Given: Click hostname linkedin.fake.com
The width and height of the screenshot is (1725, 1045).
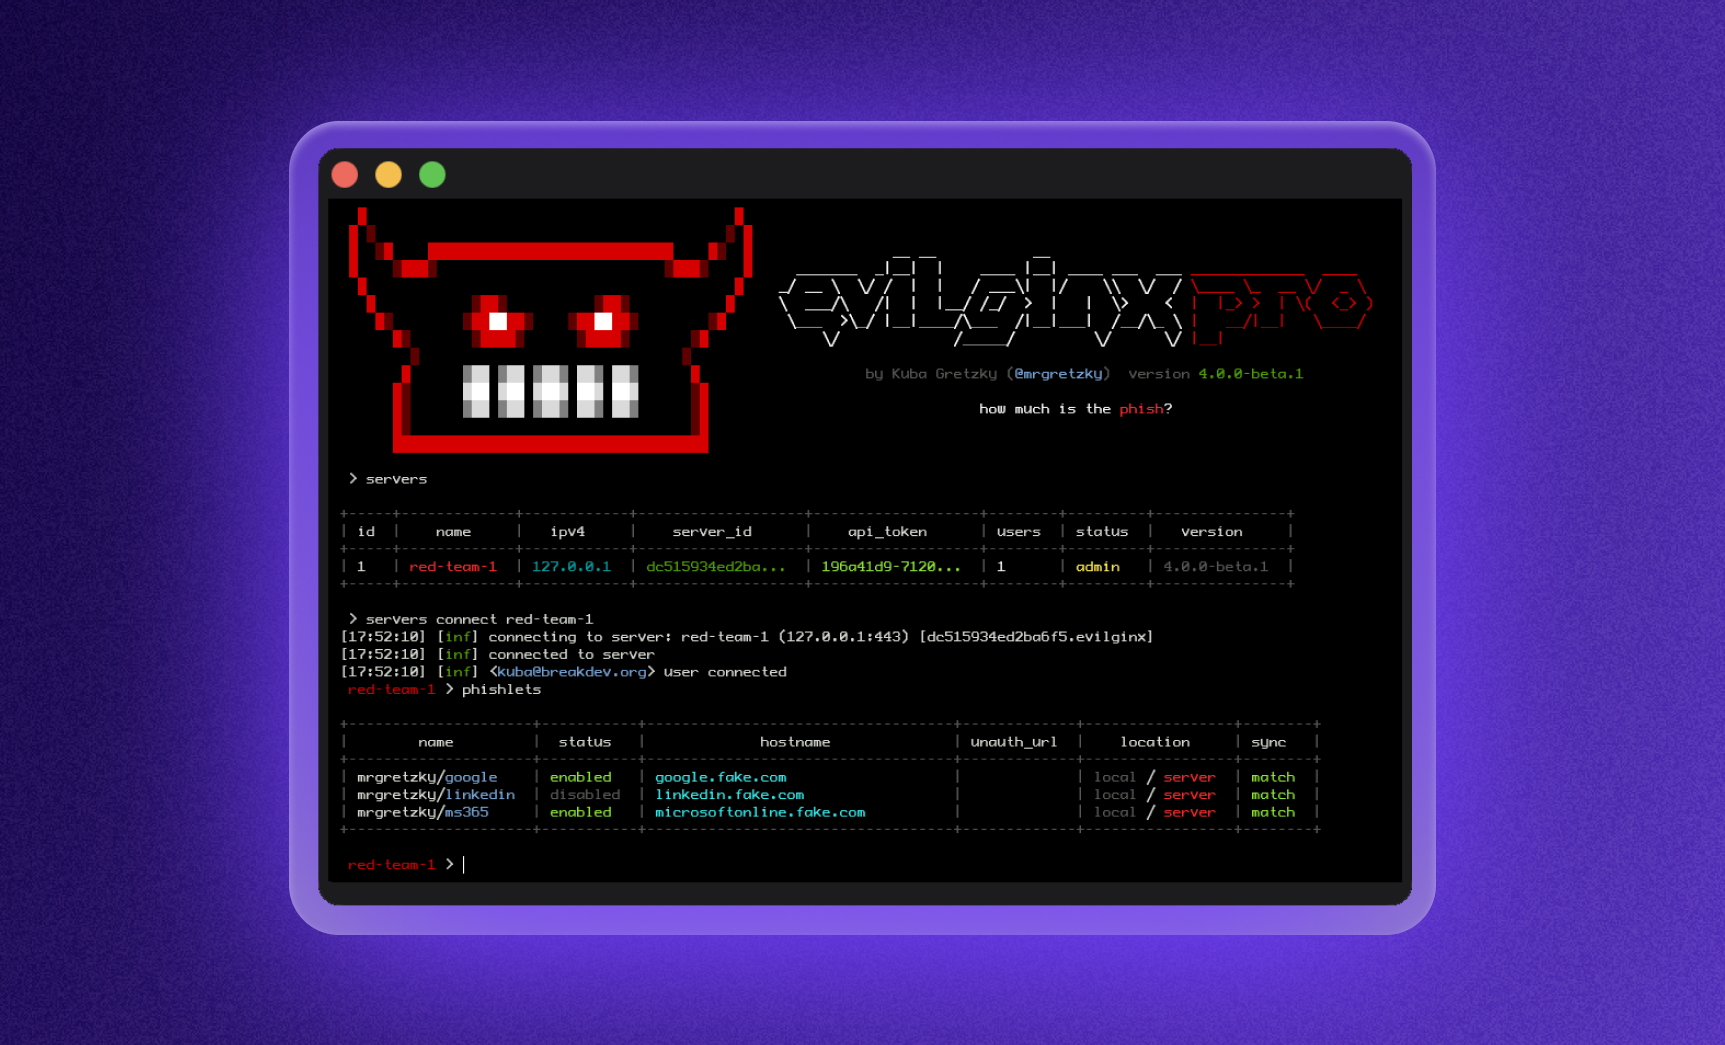Looking at the screenshot, I should coord(729,795).
